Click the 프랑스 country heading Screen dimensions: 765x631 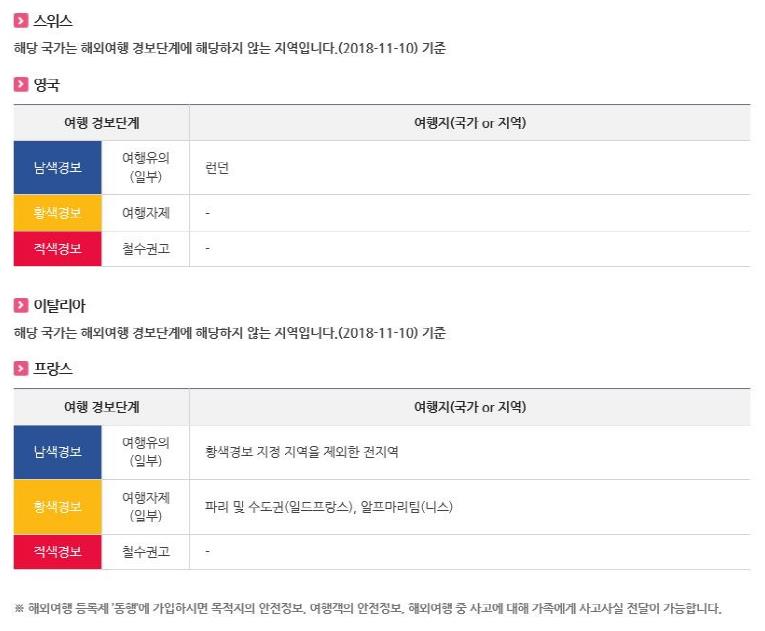pyautogui.click(x=53, y=369)
